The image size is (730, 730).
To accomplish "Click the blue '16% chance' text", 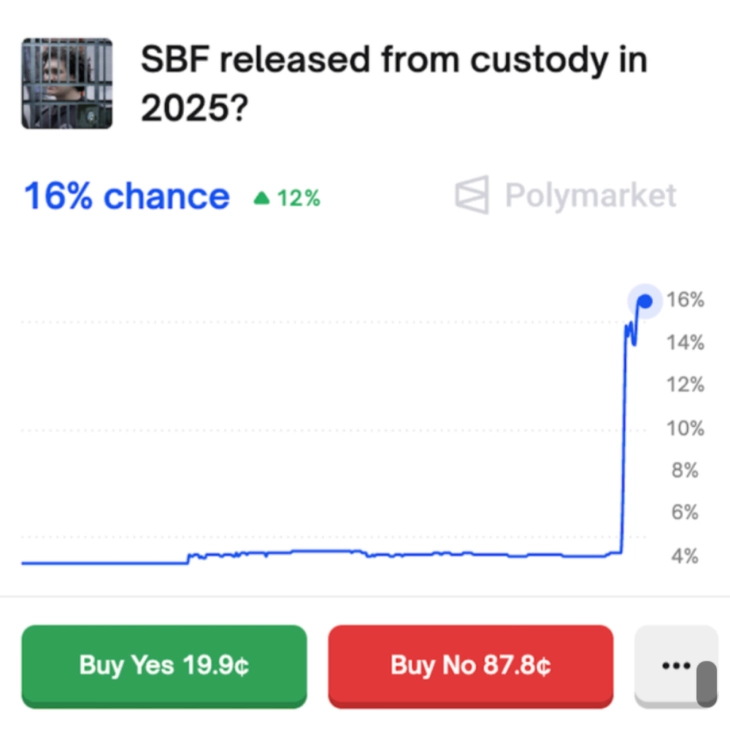I will (x=126, y=196).
